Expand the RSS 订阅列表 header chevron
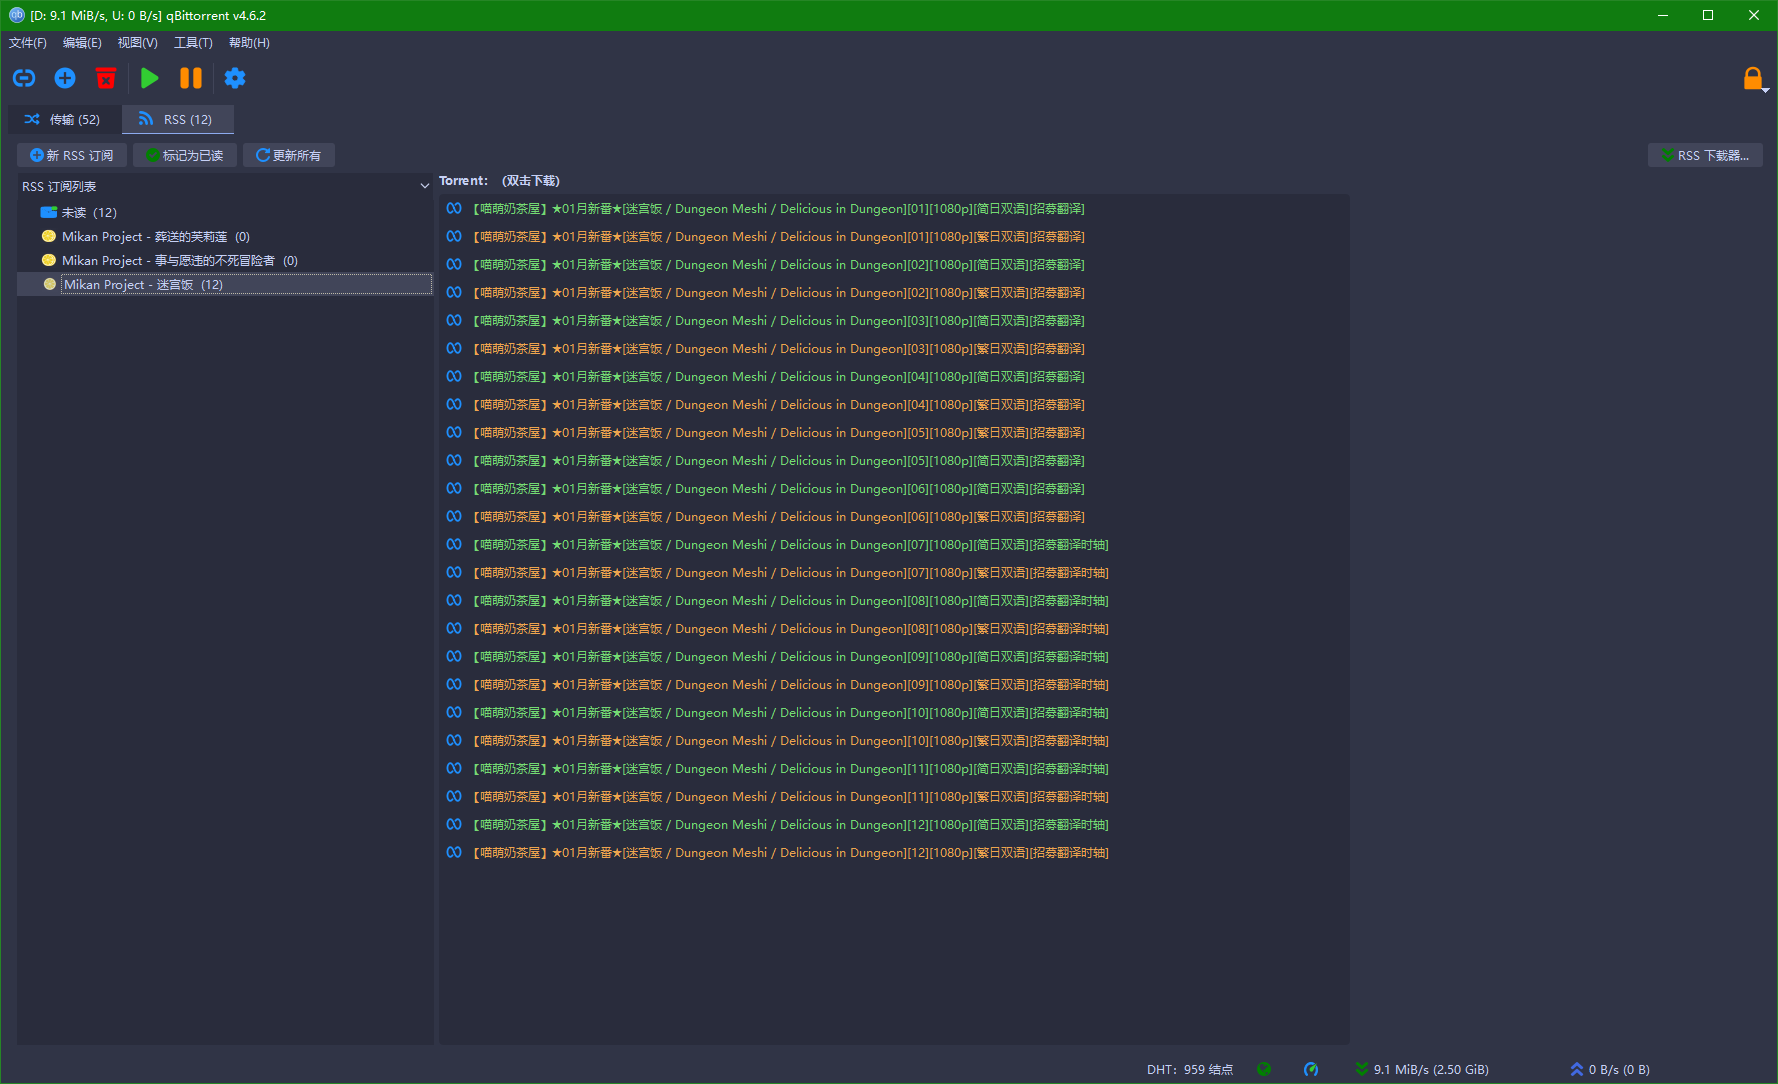Viewport: 1778px width, 1084px height. coord(424,187)
